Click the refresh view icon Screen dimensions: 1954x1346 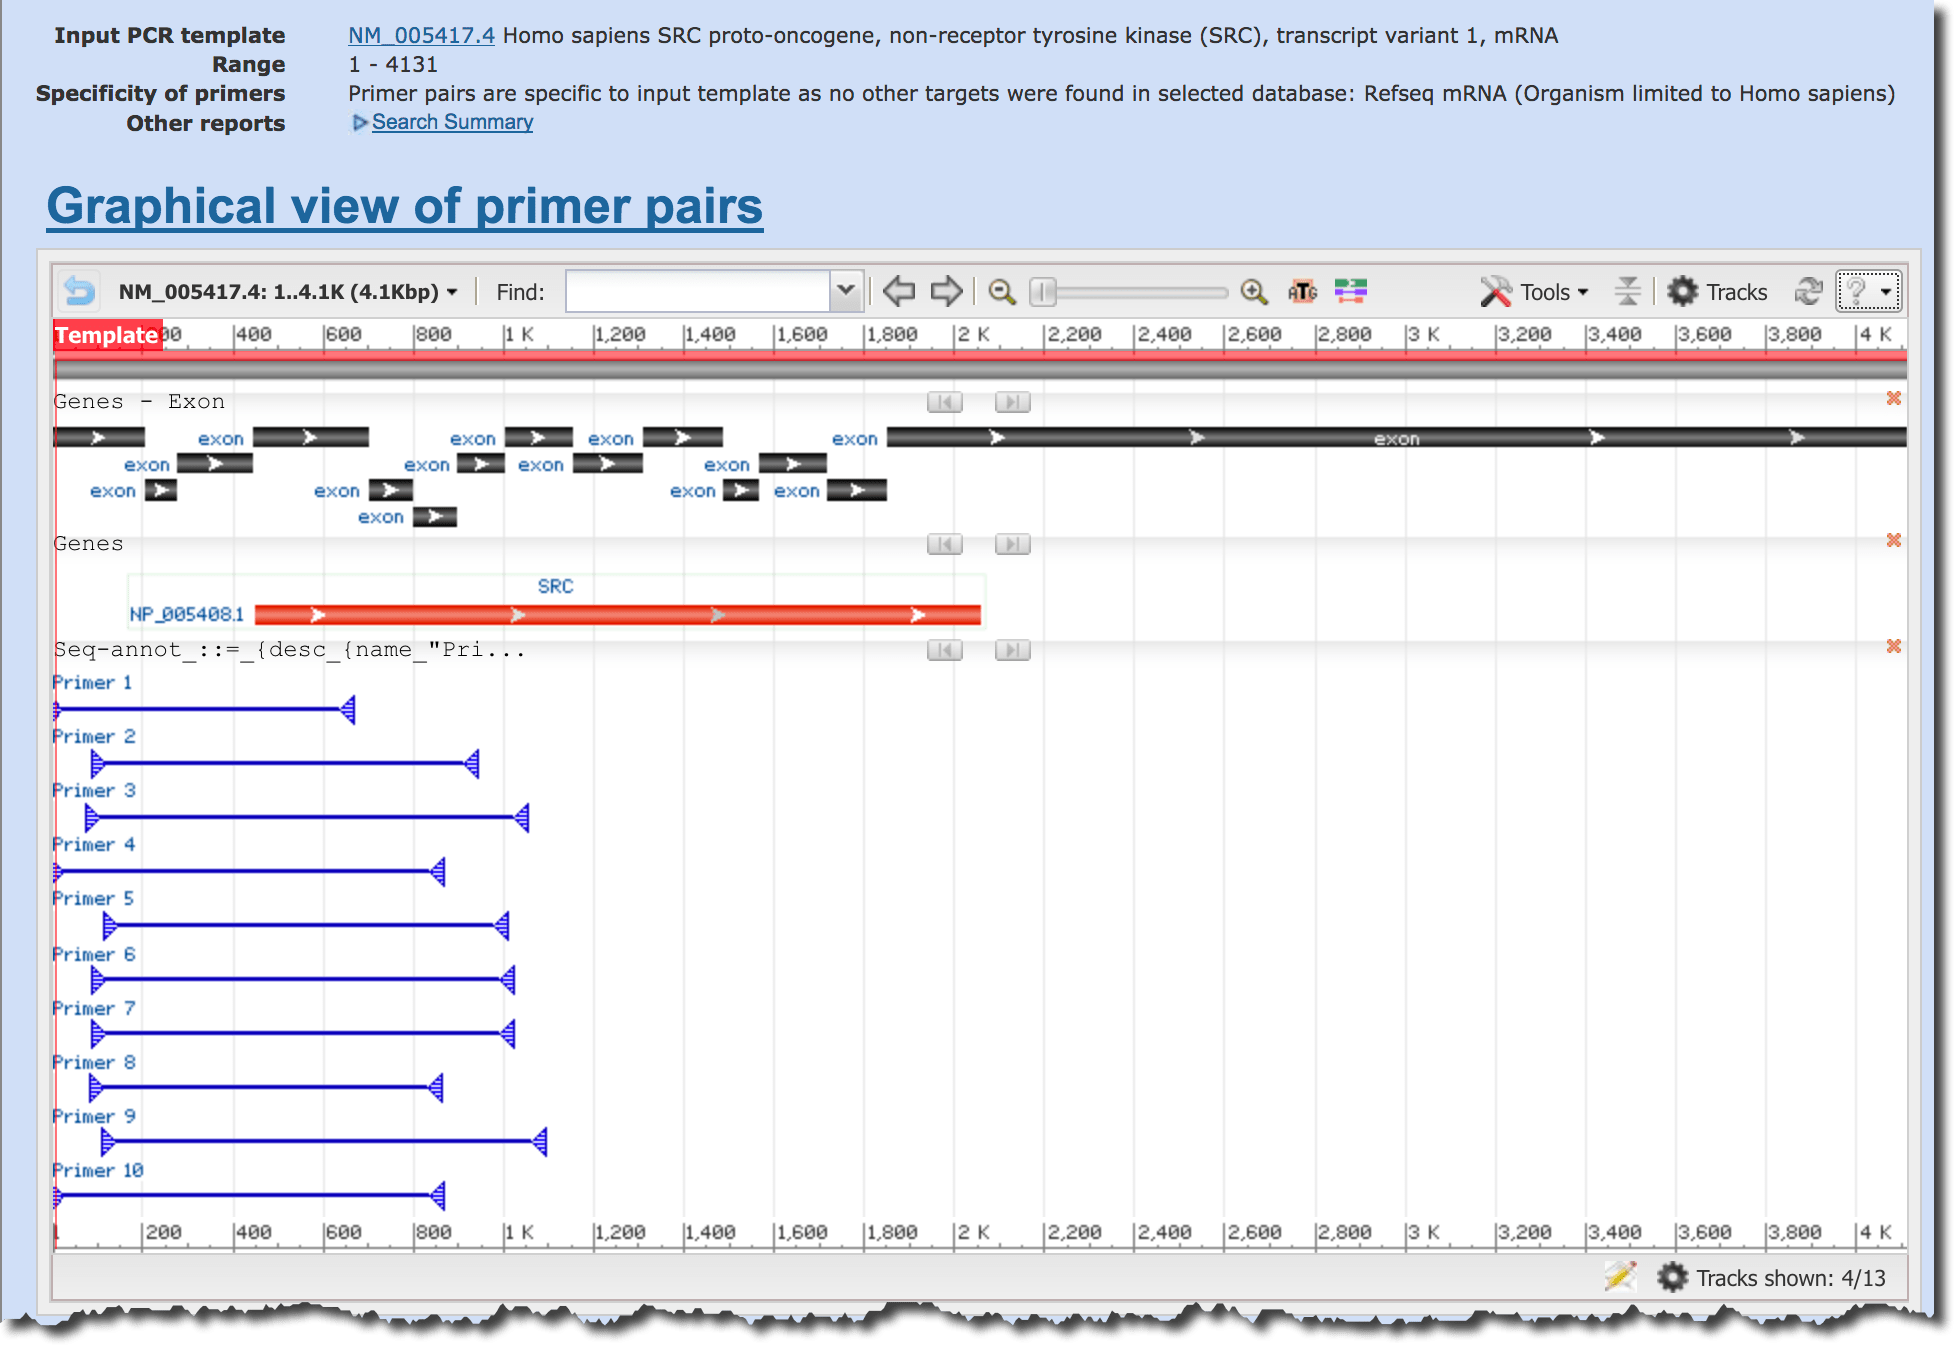pyautogui.click(x=1808, y=291)
